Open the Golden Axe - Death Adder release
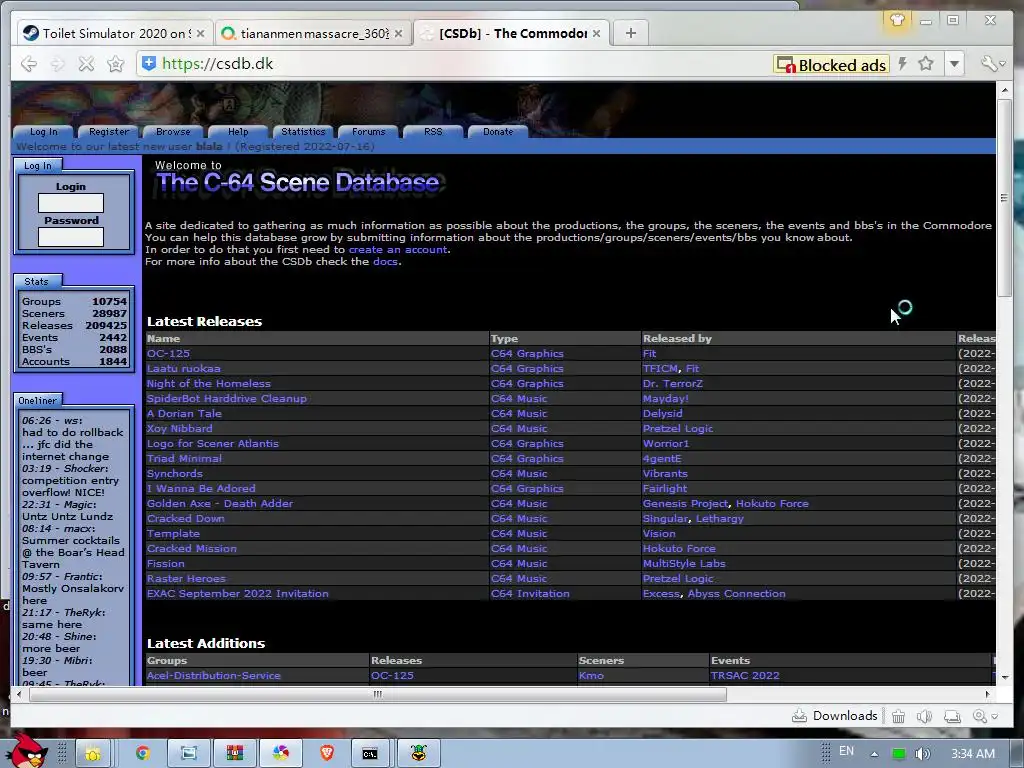This screenshot has height=768, width=1024. 219,504
